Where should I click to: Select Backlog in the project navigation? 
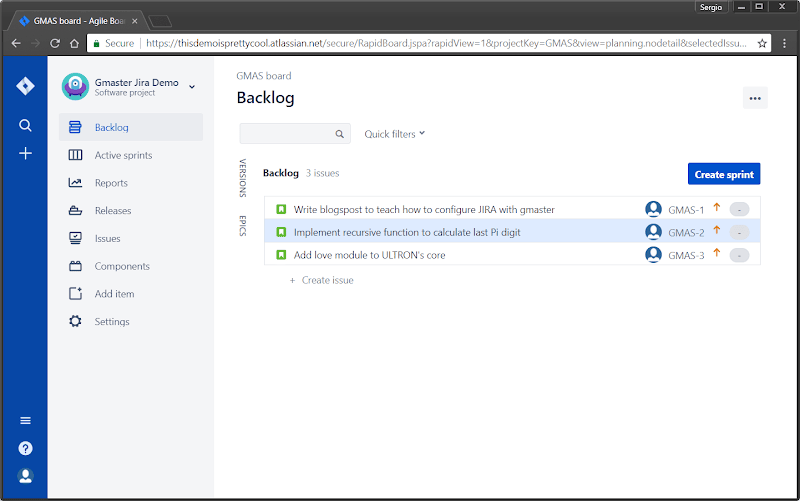(131, 127)
